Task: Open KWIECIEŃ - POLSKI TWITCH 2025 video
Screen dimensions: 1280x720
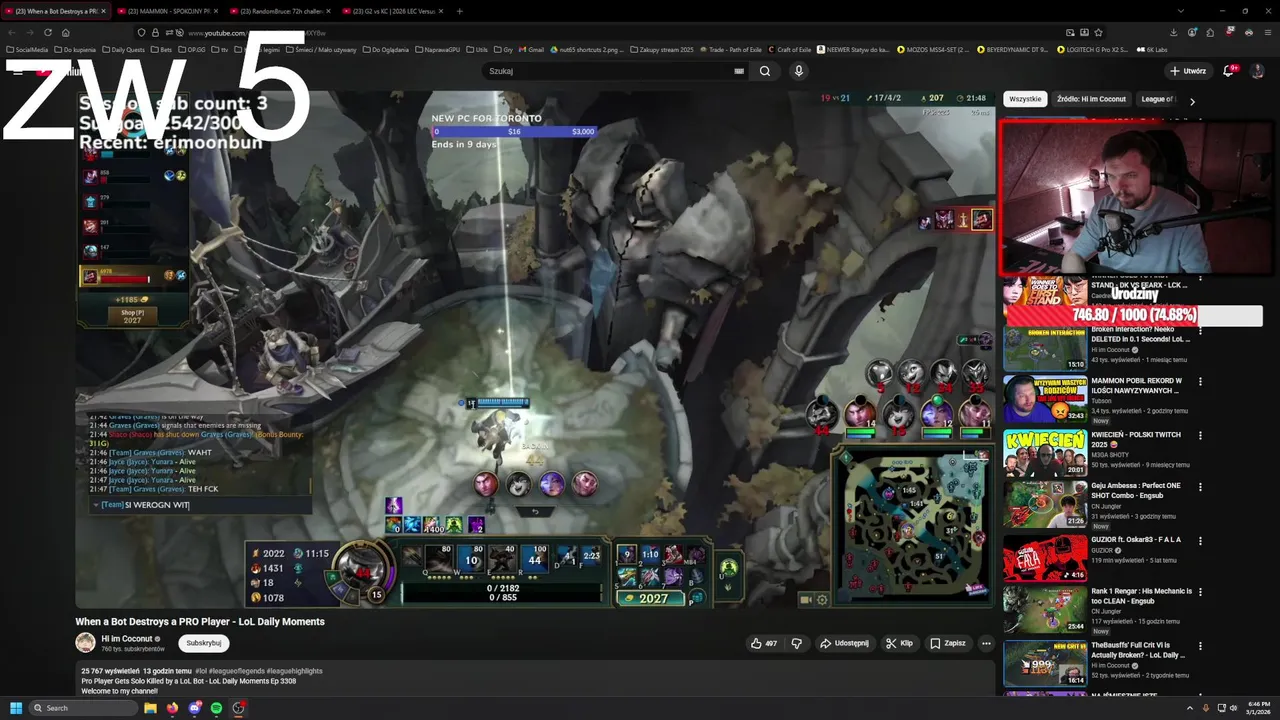Action: pyautogui.click(x=1045, y=453)
